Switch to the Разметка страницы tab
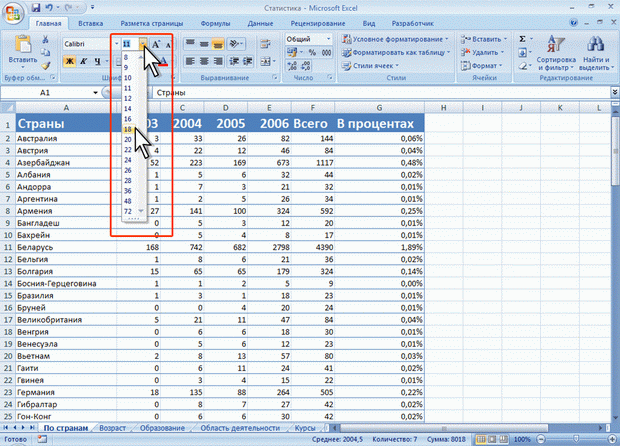620x446 pixels. (x=152, y=23)
